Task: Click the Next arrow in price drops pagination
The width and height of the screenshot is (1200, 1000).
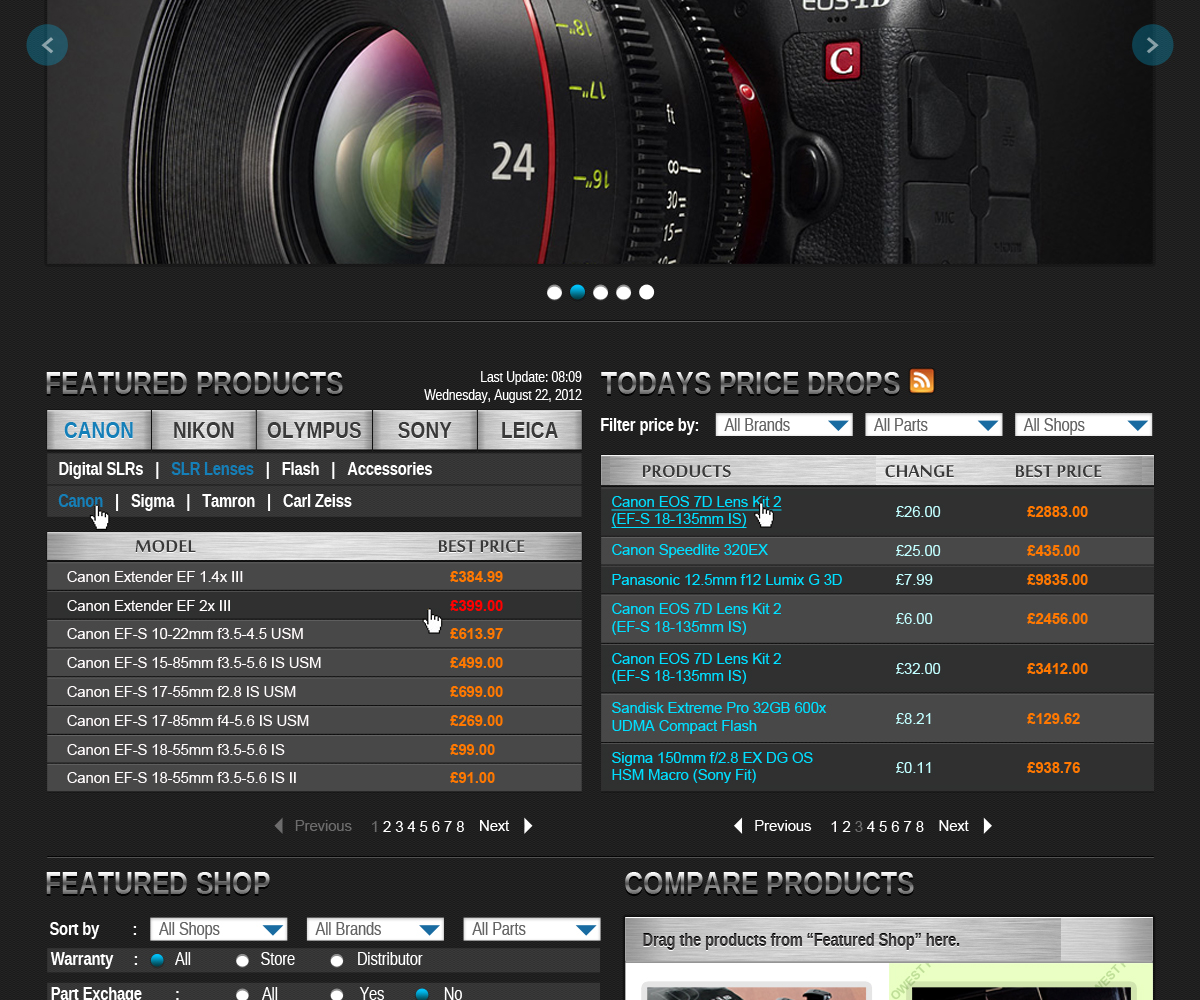Action: 987,826
